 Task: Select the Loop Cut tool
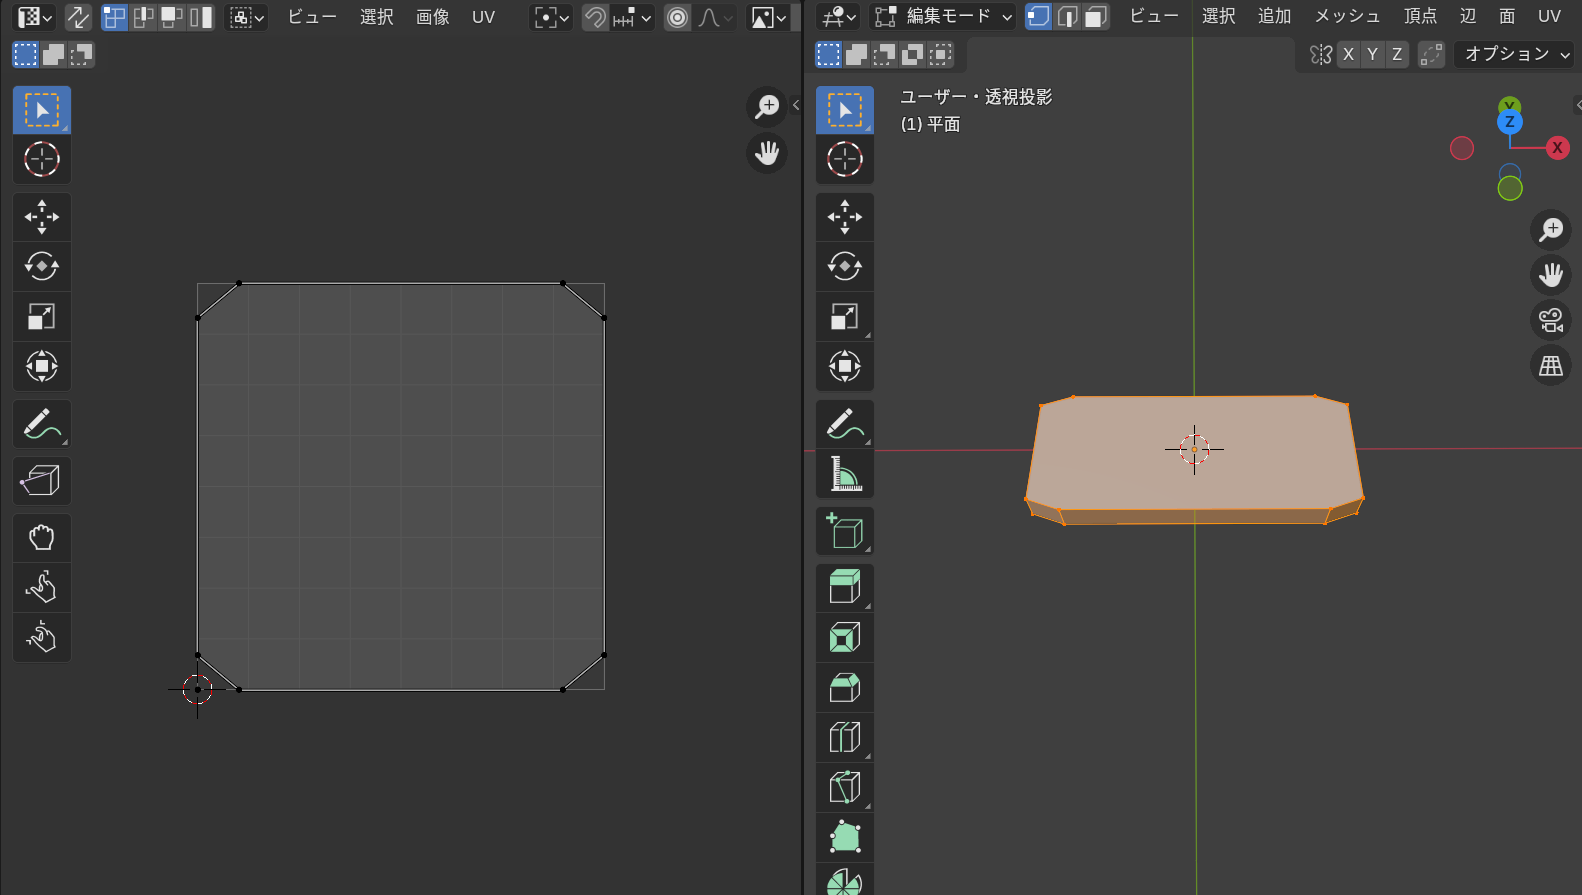click(x=845, y=738)
